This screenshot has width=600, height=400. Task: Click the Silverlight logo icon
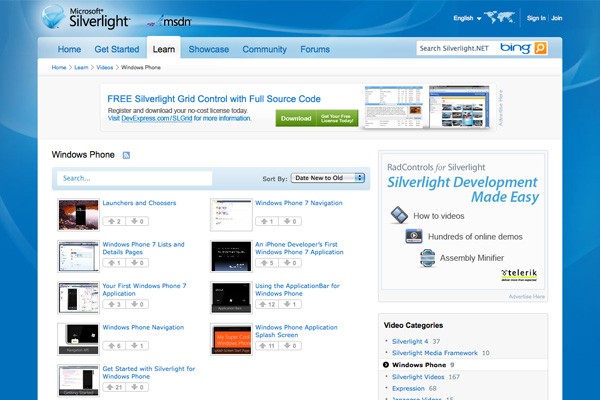(x=53, y=16)
